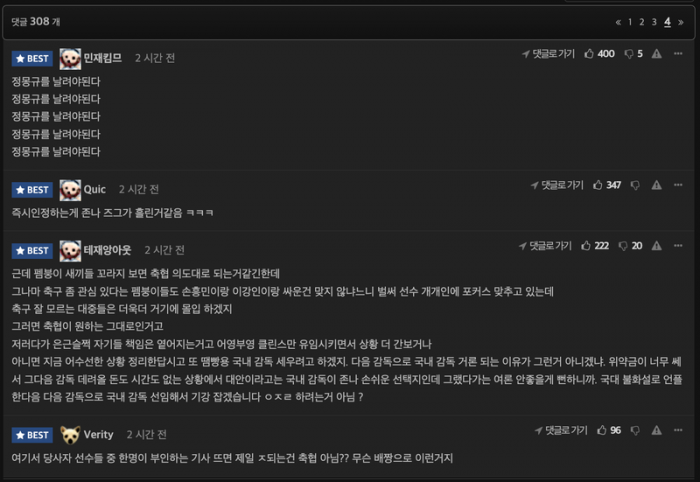Go to the next pages with » arrow
Image resolution: width=700 pixels, height=482 pixels.
[681, 21]
